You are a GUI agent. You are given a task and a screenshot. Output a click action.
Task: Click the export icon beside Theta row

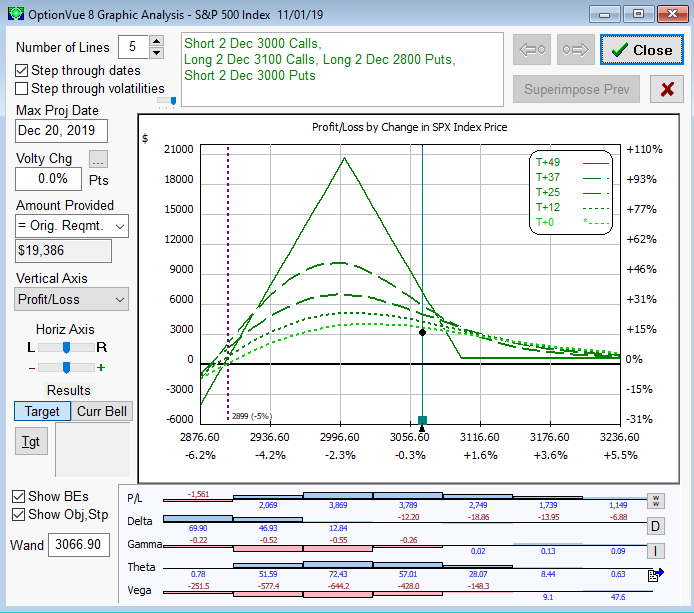(x=656, y=574)
